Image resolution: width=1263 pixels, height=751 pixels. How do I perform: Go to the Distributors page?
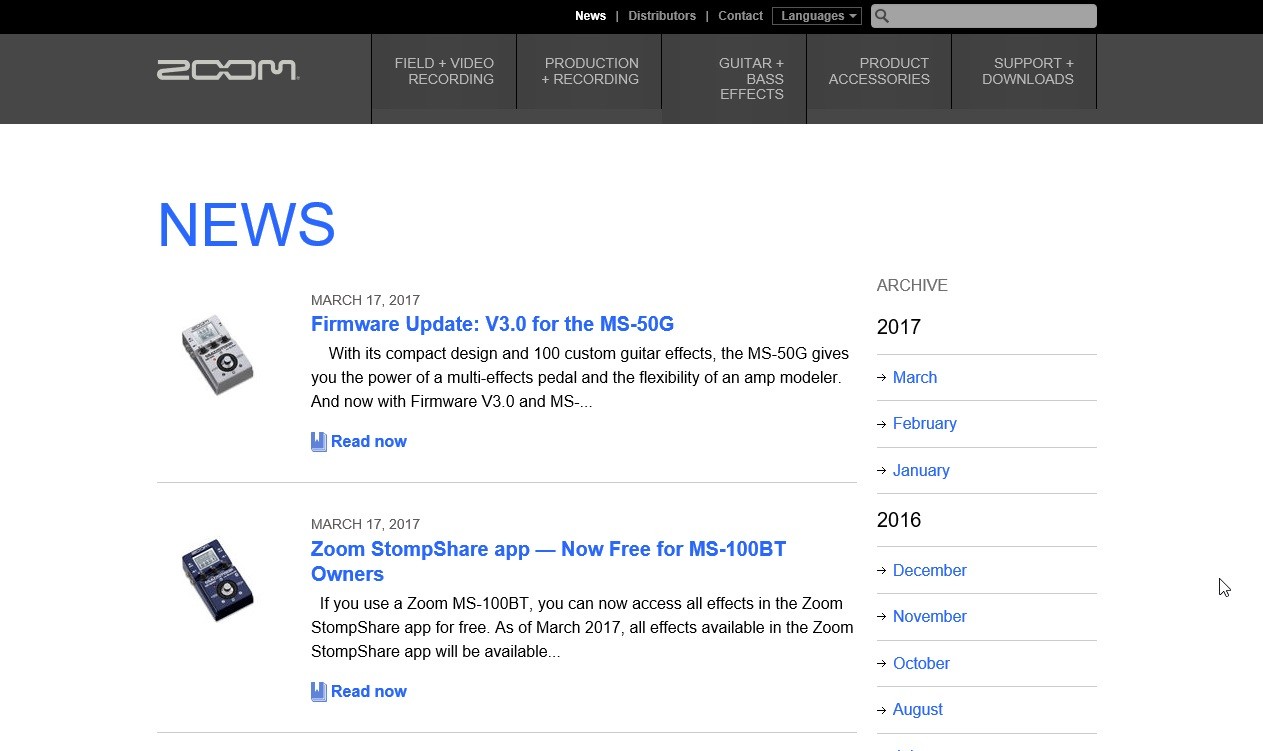tap(662, 16)
